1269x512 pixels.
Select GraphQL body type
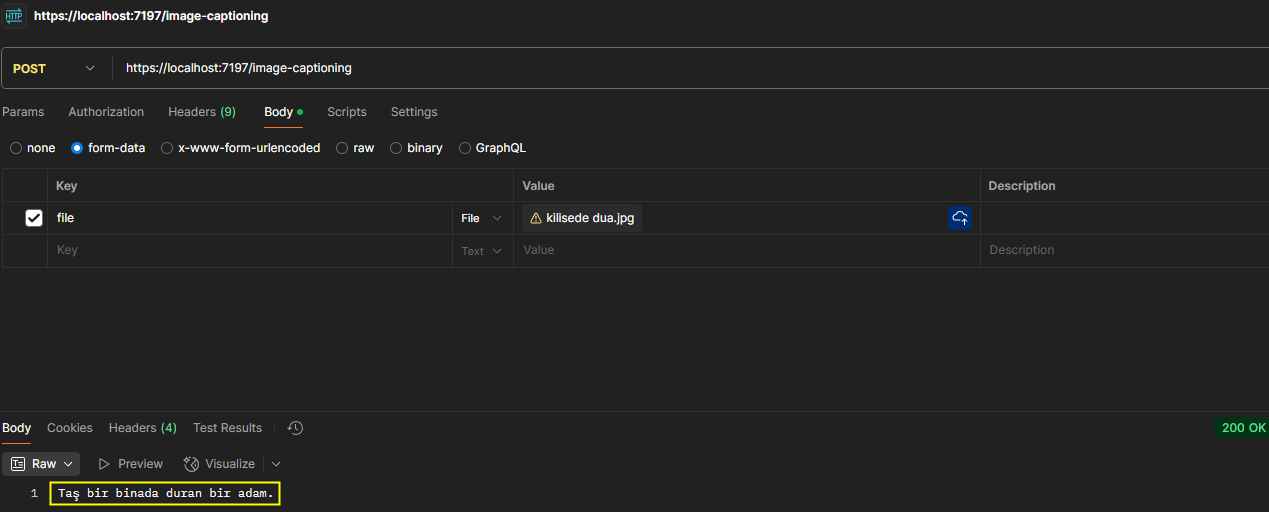pyautogui.click(x=465, y=148)
